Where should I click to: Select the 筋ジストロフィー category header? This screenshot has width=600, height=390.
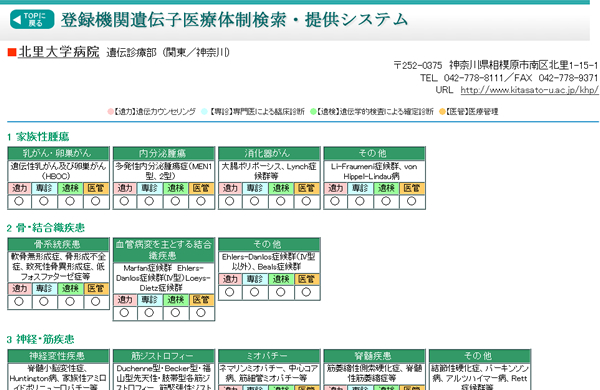(x=164, y=356)
